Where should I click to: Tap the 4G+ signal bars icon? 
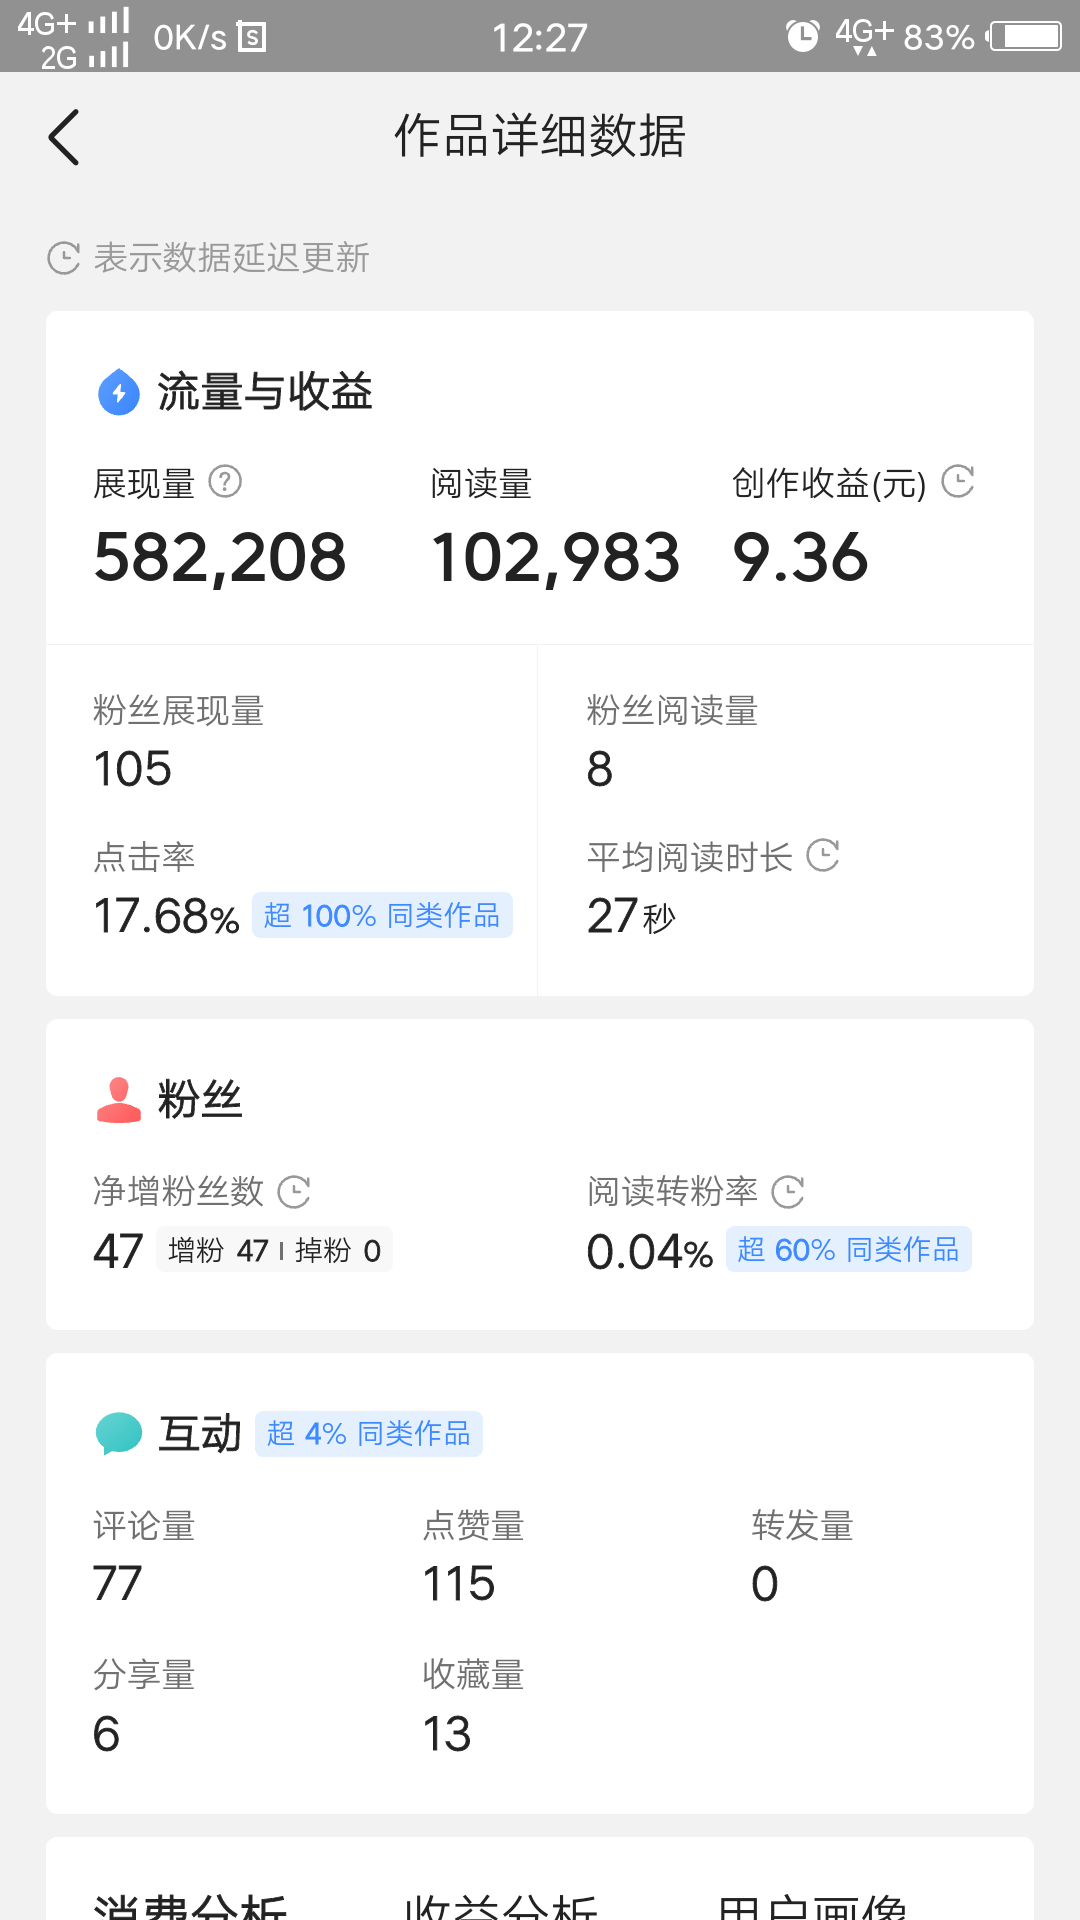[108, 22]
